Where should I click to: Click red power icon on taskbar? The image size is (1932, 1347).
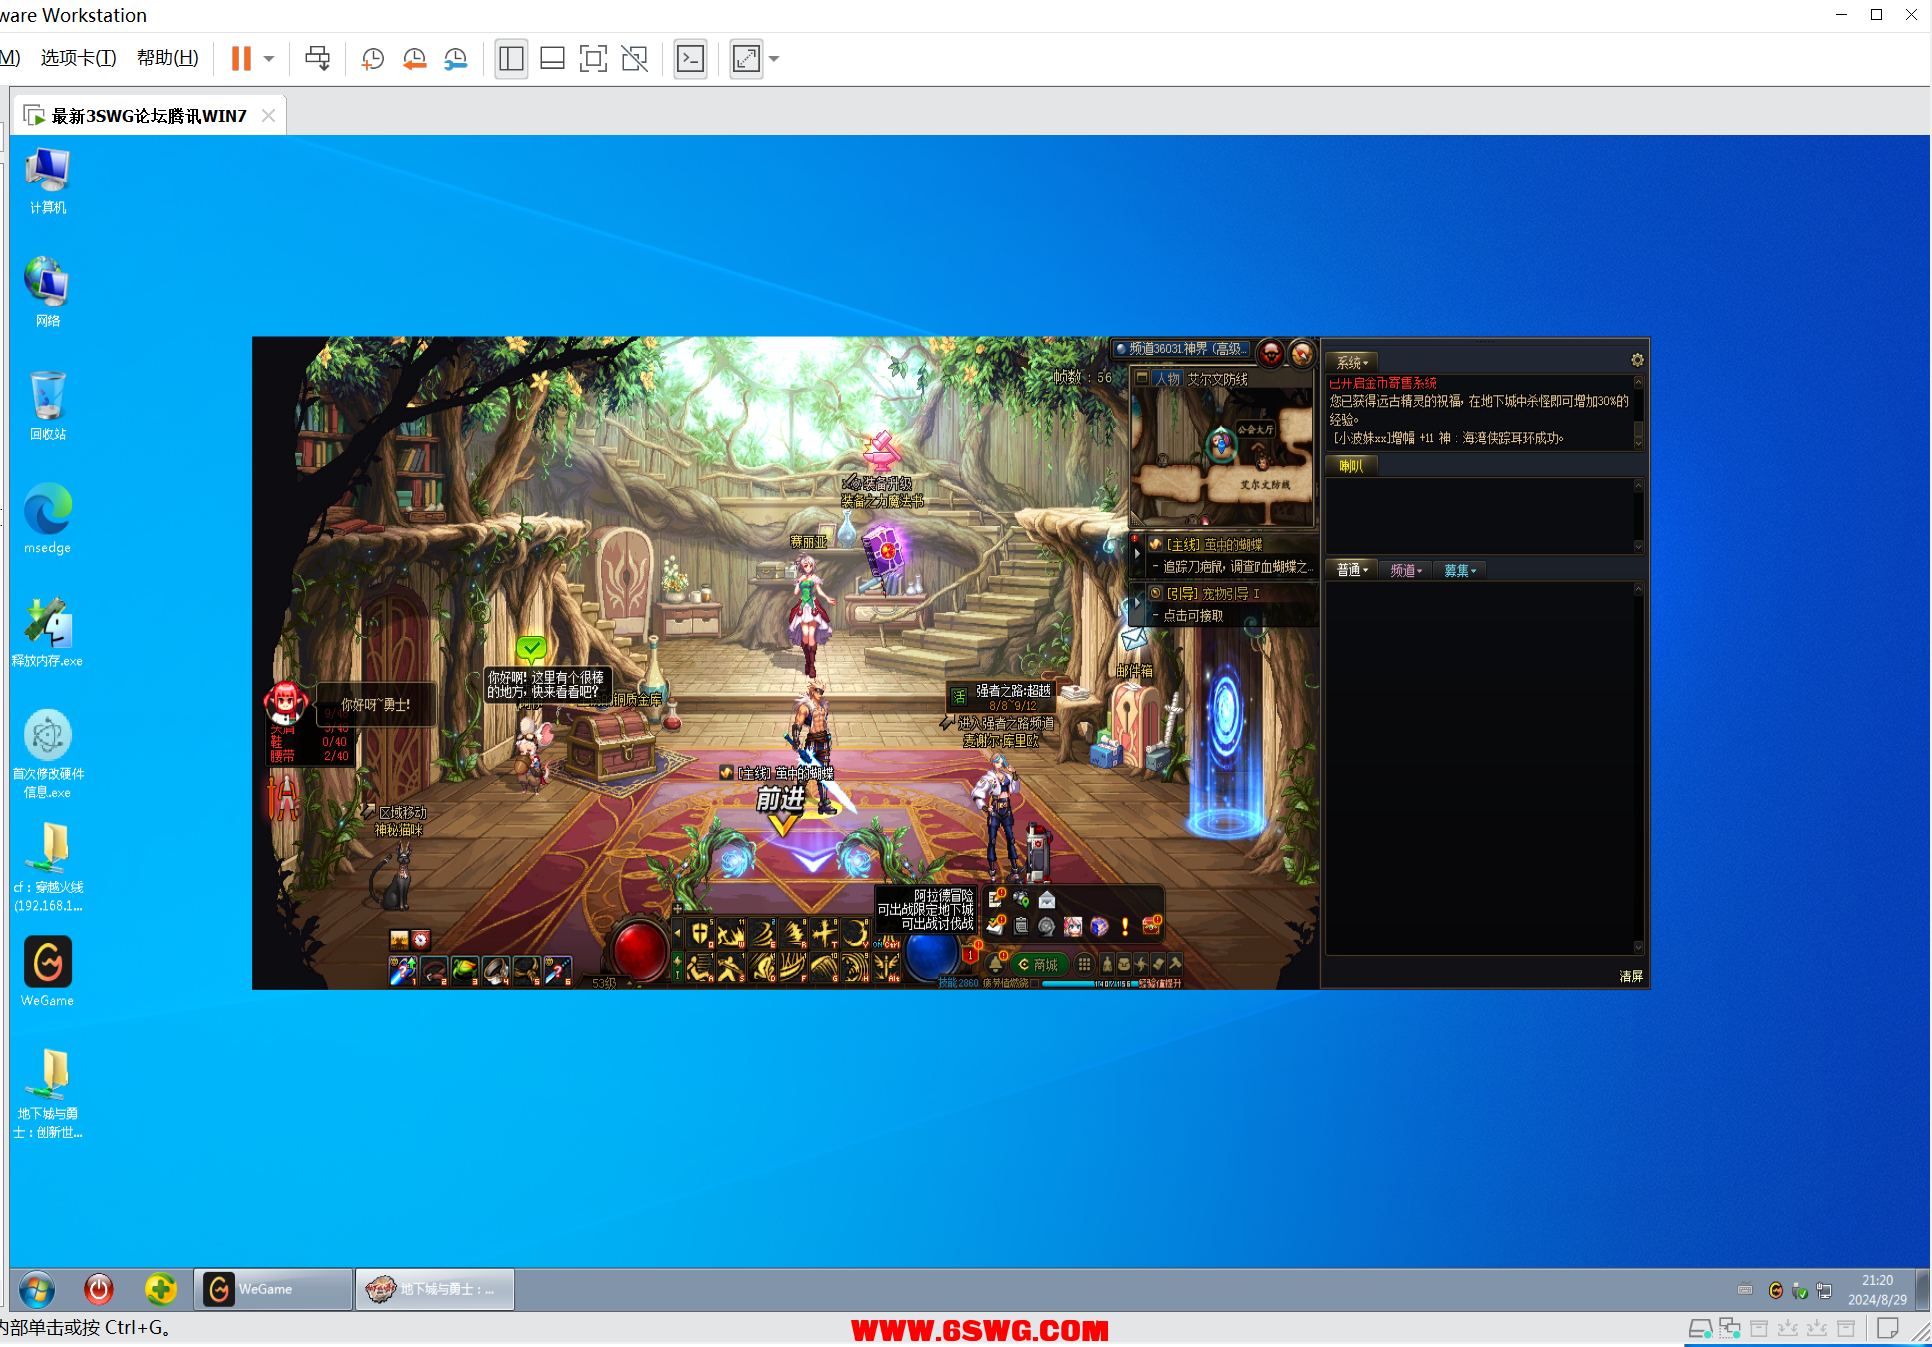[x=98, y=1290]
